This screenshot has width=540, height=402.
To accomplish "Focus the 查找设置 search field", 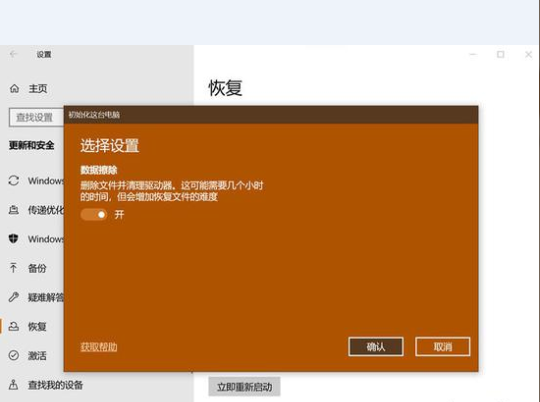I will [37, 117].
